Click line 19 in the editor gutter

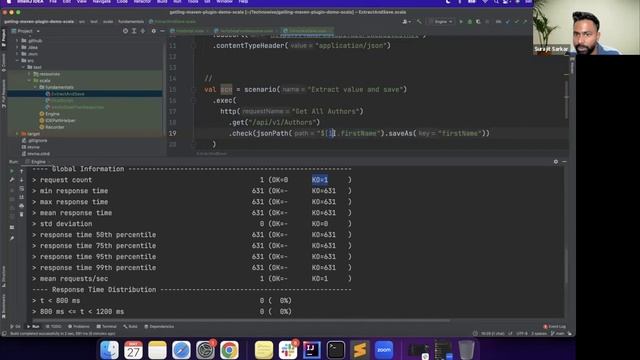tap(172, 133)
